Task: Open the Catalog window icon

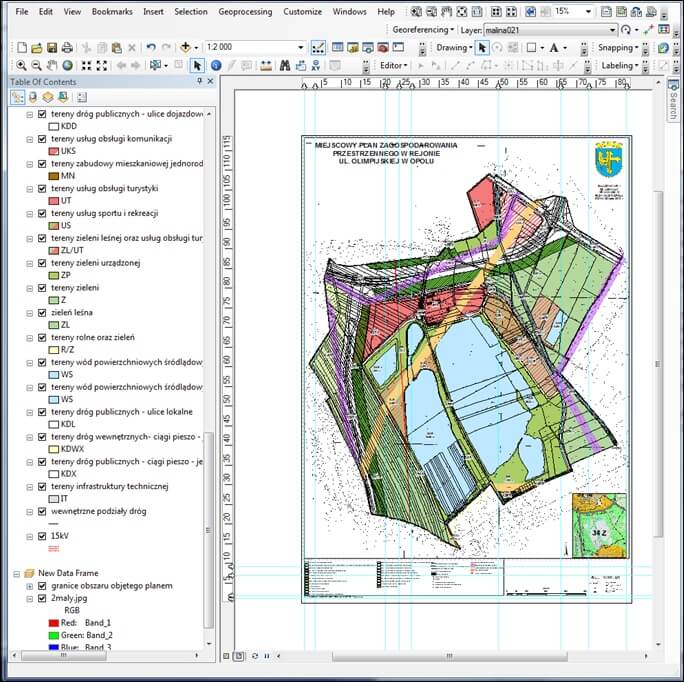Action: (x=352, y=47)
